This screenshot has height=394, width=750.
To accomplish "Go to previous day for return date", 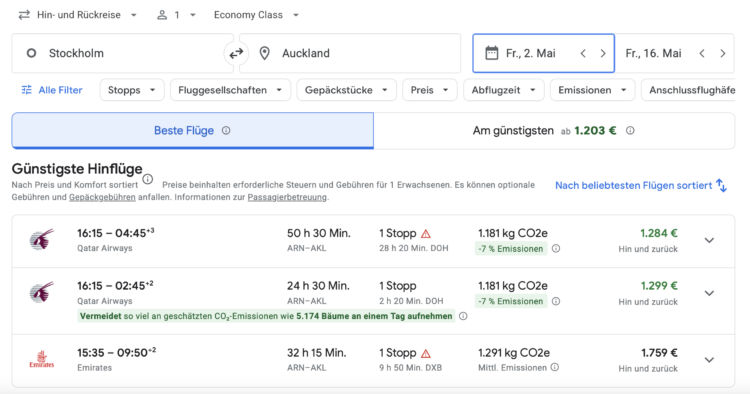I will 702,53.
